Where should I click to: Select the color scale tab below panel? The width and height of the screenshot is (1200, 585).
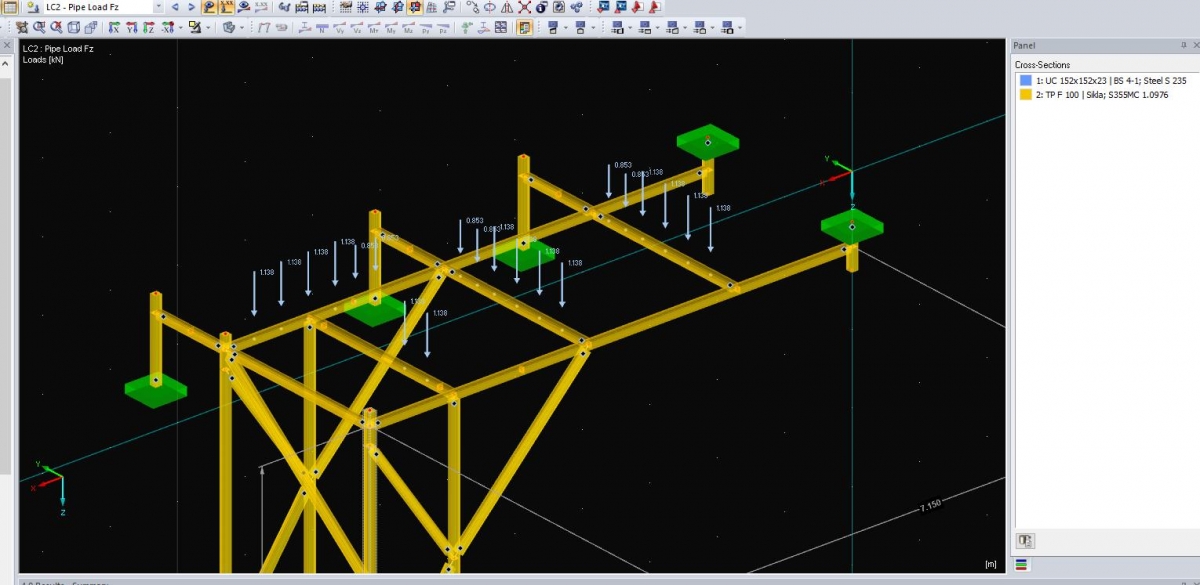(x=1020, y=564)
